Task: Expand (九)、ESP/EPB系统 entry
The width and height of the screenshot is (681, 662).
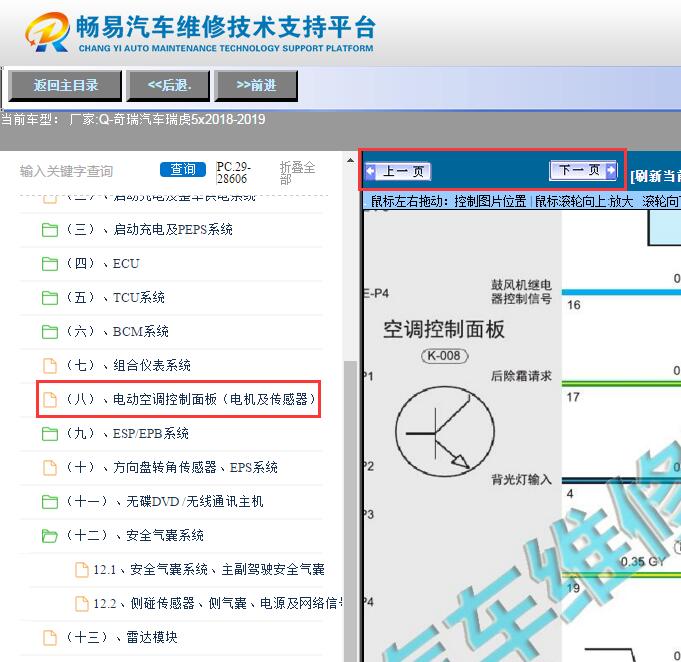Action: [127, 434]
